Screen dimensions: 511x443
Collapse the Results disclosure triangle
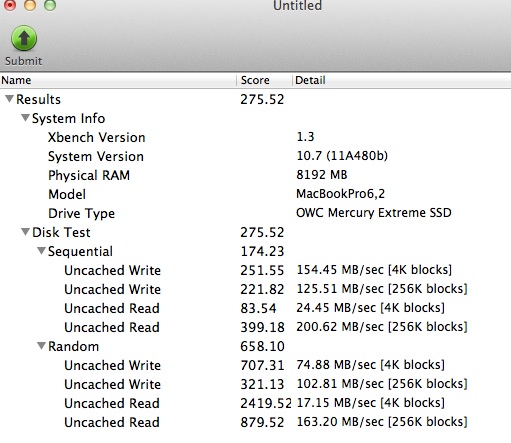[x=9, y=99]
